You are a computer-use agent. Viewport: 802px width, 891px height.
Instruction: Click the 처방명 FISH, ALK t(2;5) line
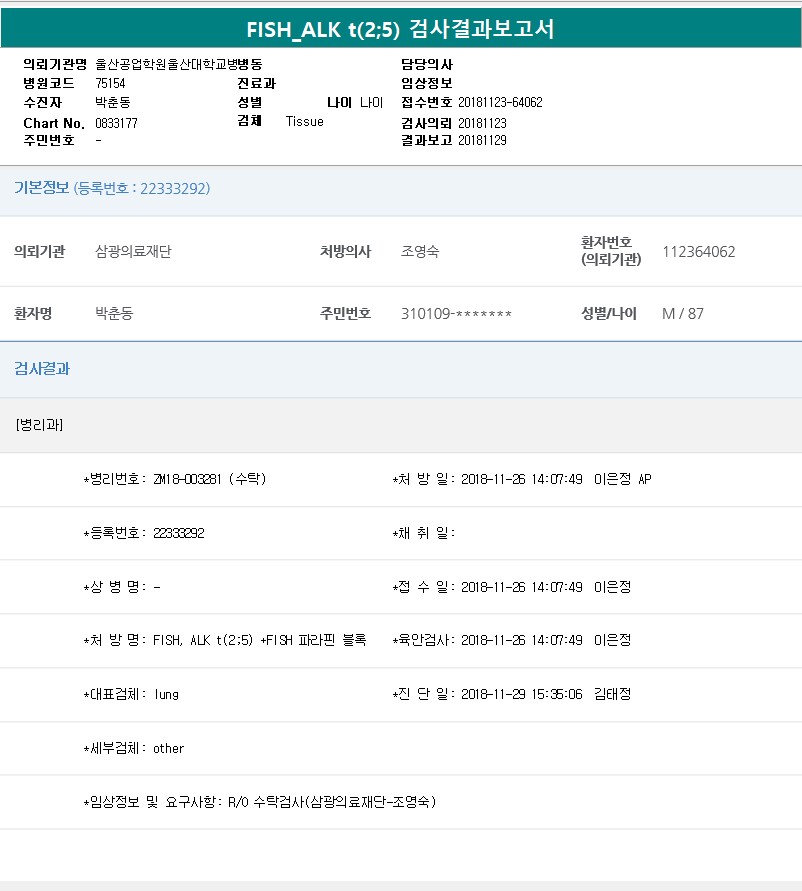pos(224,640)
